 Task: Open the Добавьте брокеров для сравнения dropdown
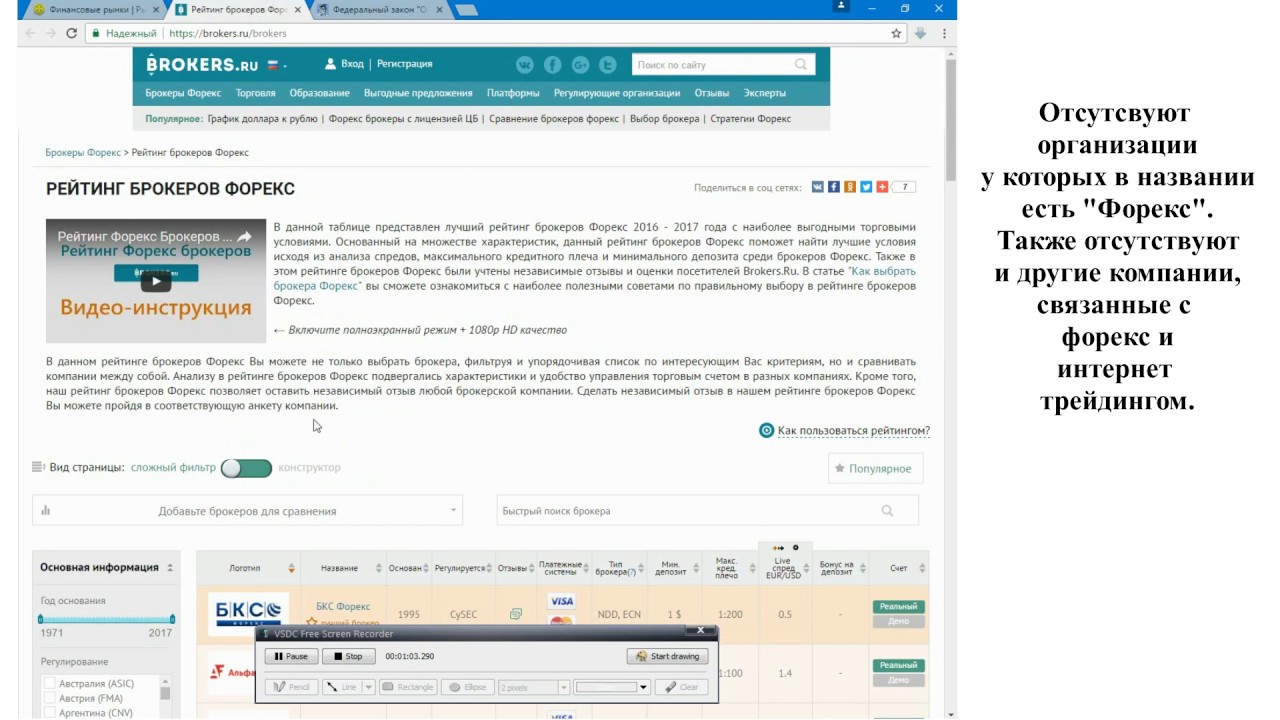click(x=247, y=511)
